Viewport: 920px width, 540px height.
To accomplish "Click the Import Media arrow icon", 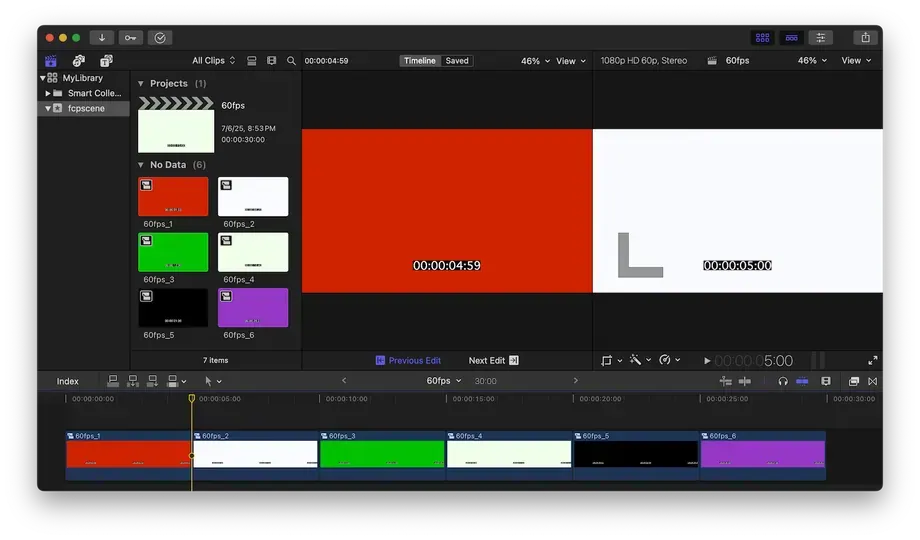I will click(x=102, y=38).
